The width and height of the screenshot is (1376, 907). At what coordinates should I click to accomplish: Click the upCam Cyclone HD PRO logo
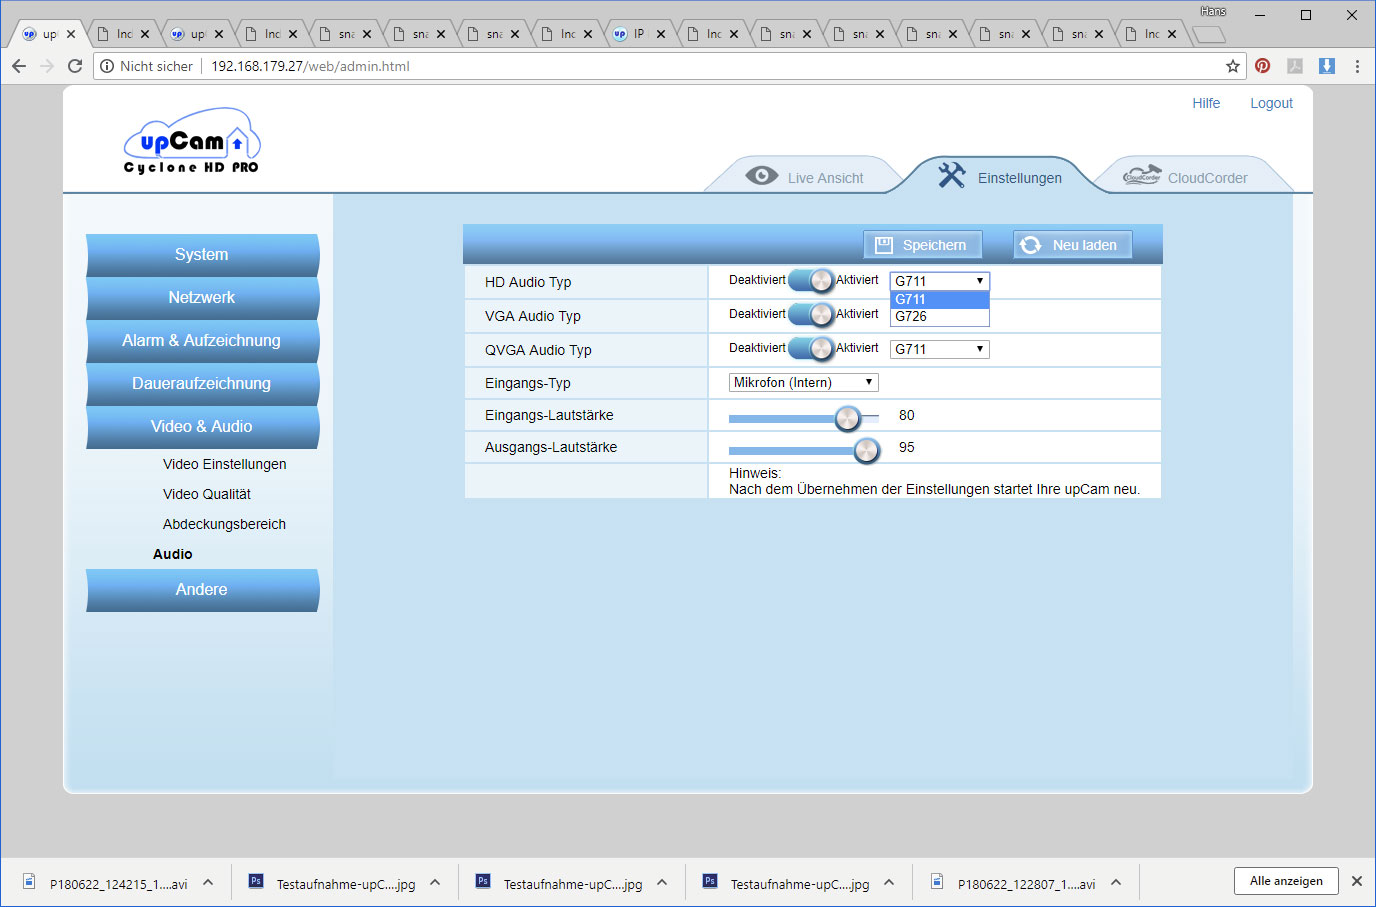point(191,144)
